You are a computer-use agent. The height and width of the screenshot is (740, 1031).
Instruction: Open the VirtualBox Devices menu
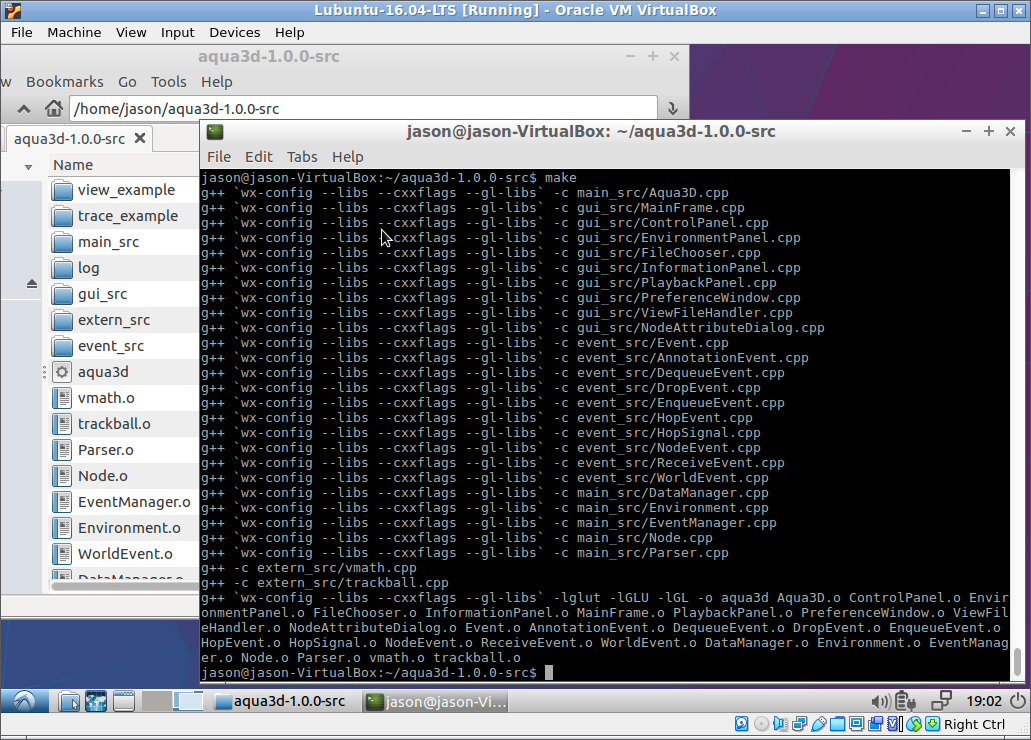(x=234, y=32)
